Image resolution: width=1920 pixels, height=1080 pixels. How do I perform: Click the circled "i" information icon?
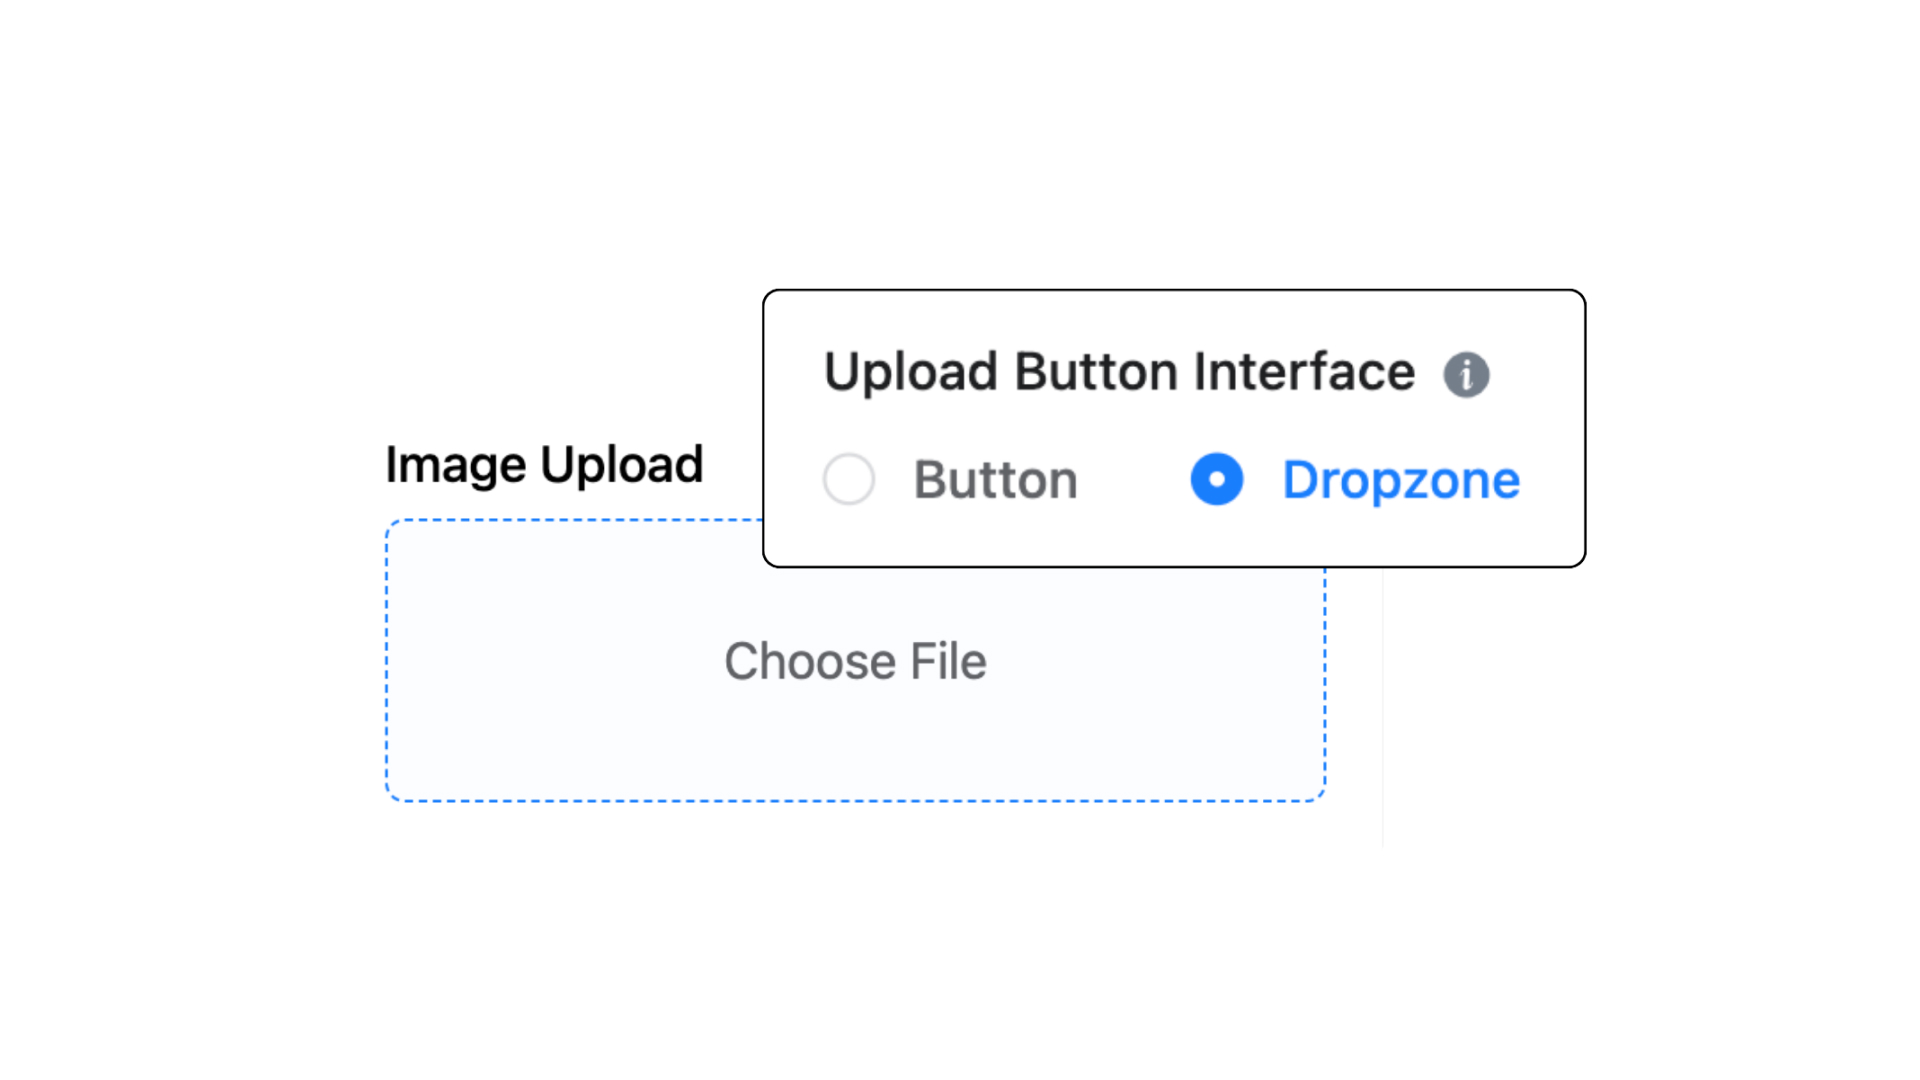tap(1466, 375)
